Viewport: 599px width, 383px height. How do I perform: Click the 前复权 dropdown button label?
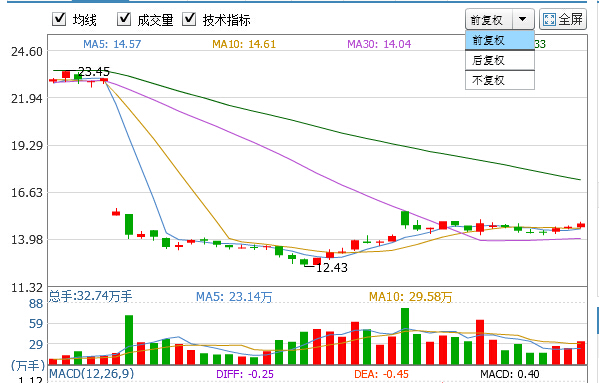pyautogui.click(x=487, y=20)
